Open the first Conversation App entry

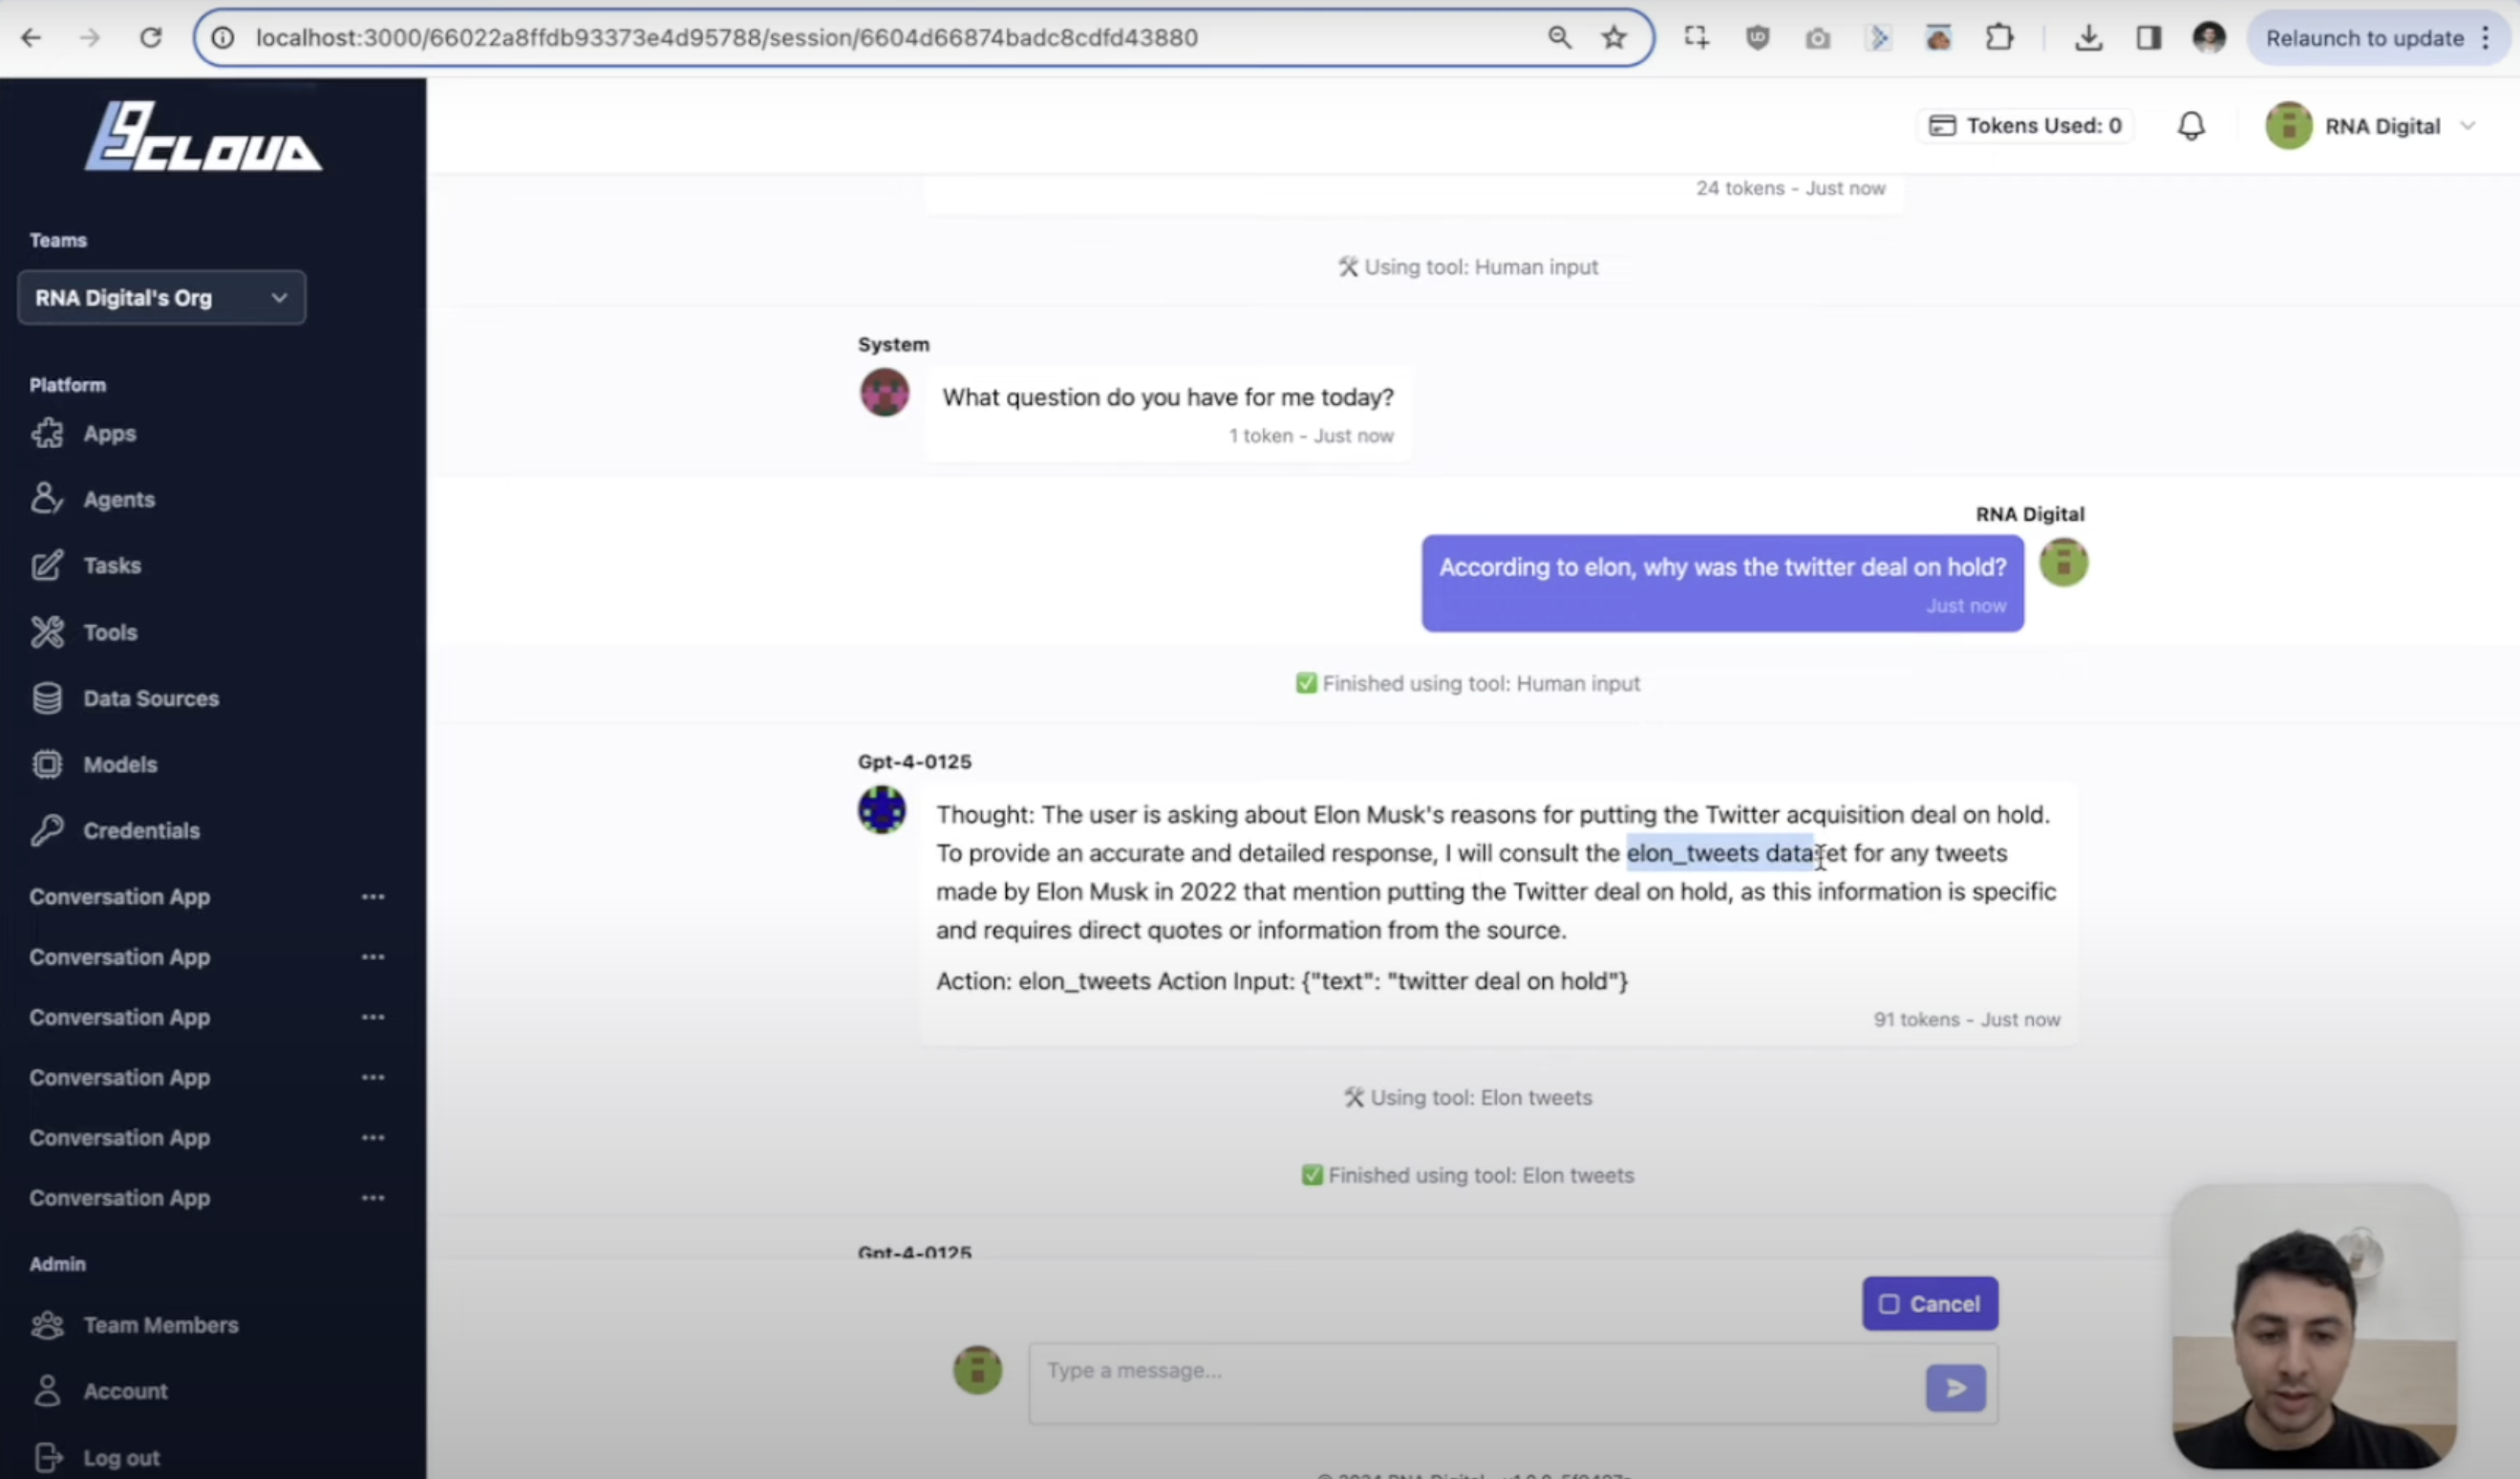[119, 896]
